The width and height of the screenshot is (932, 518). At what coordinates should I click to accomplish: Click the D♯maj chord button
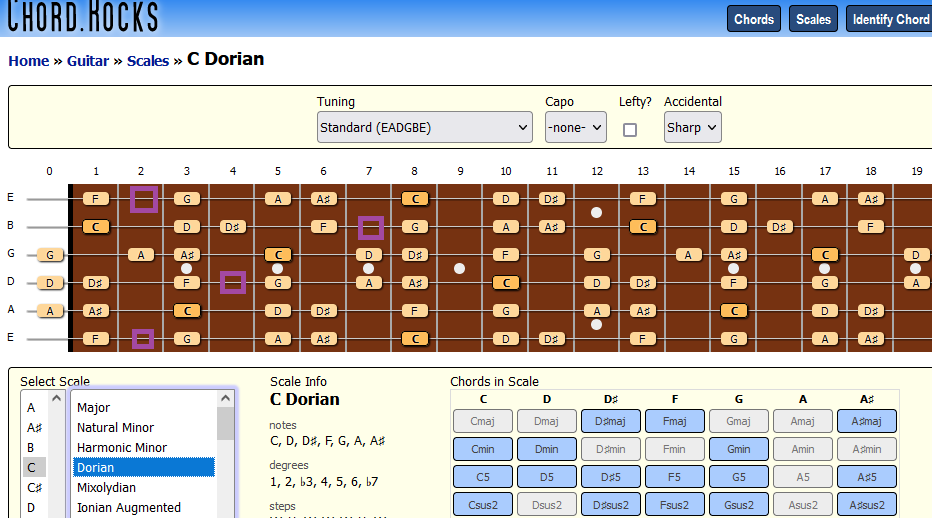(611, 421)
